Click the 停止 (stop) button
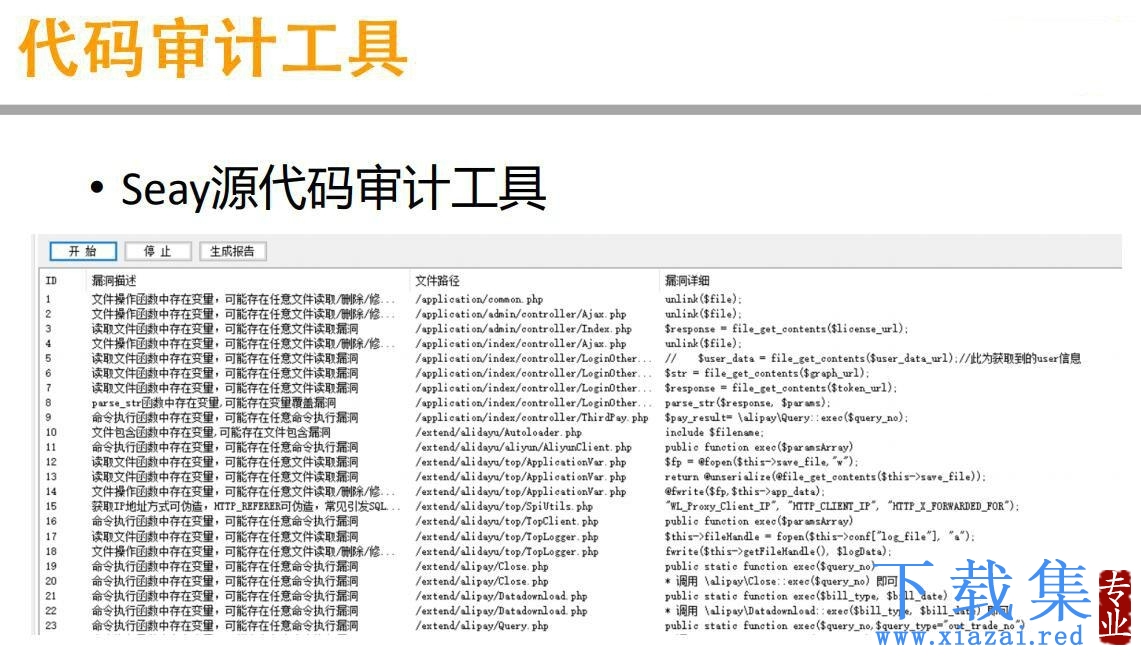 (158, 252)
